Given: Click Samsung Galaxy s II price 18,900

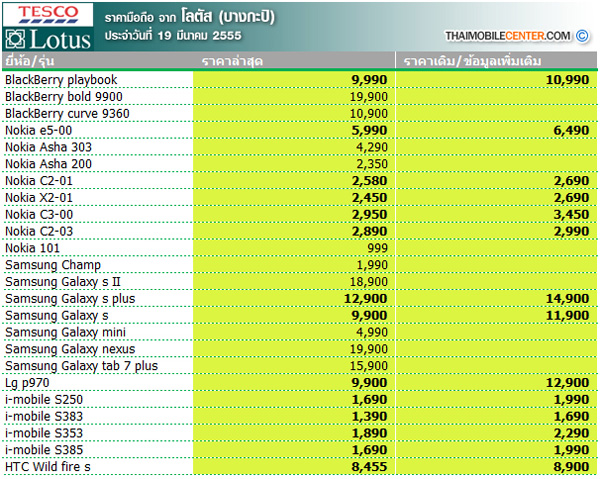Looking at the screenshot, I should pos(369,282).
